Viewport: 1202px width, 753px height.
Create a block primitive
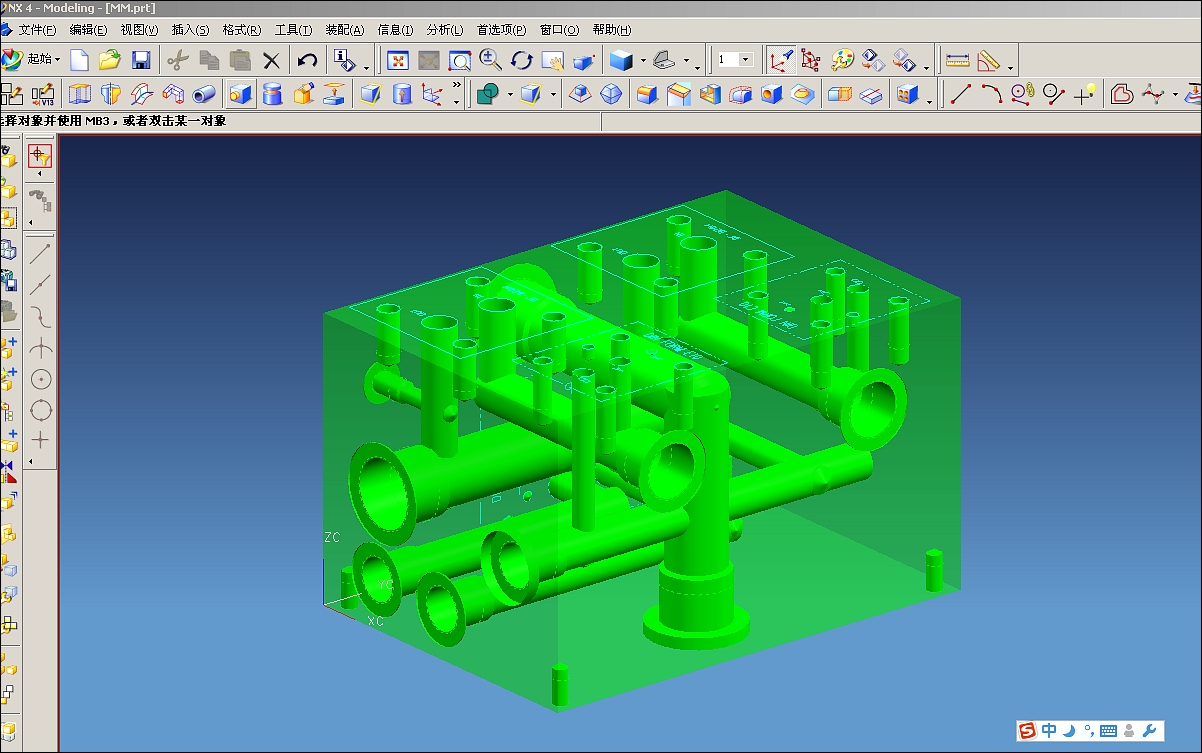point(240,94)
